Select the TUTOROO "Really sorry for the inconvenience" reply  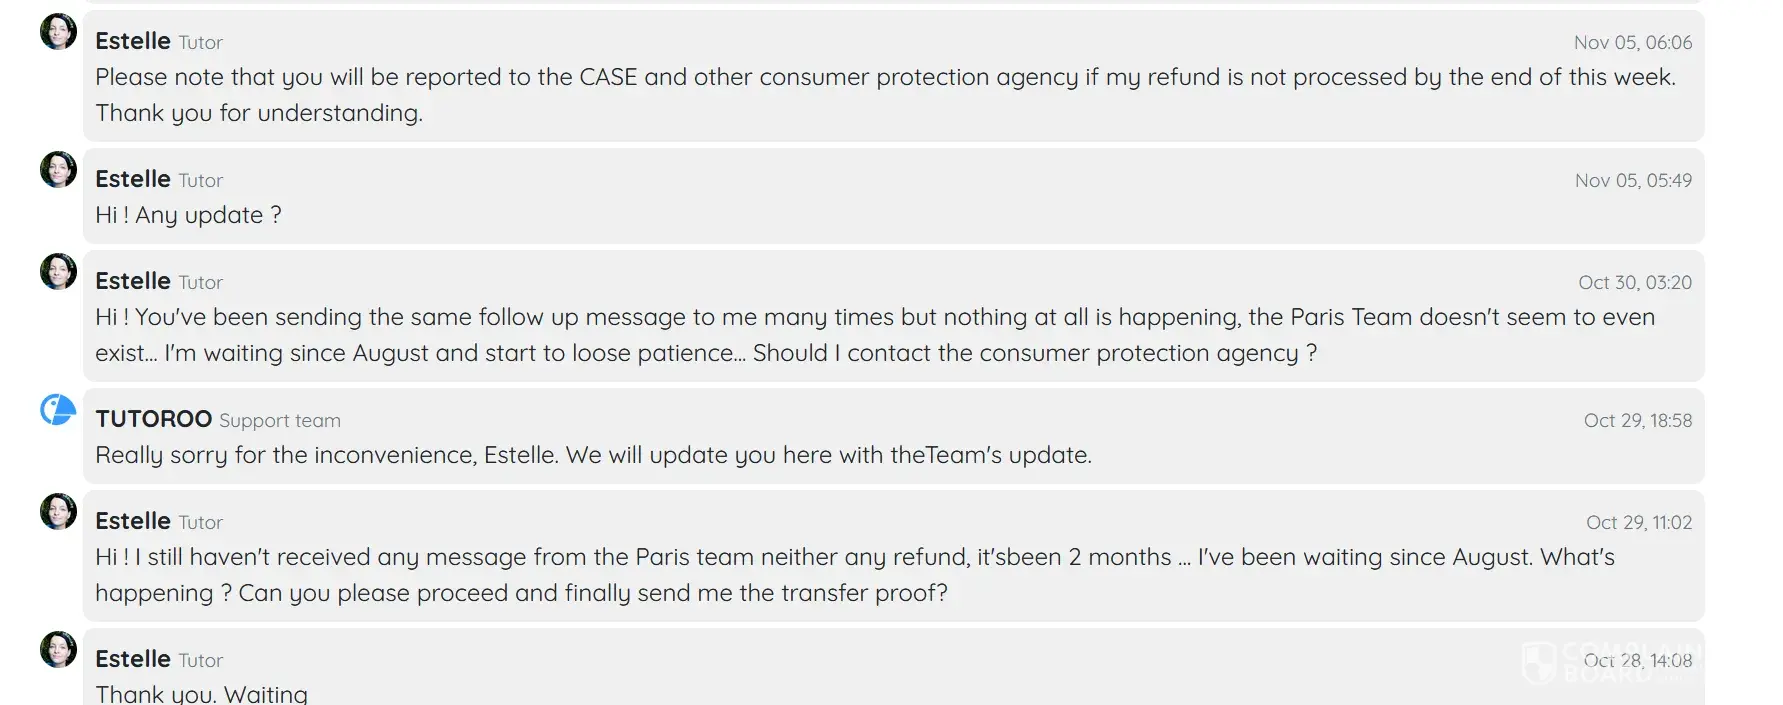point(593,456)
